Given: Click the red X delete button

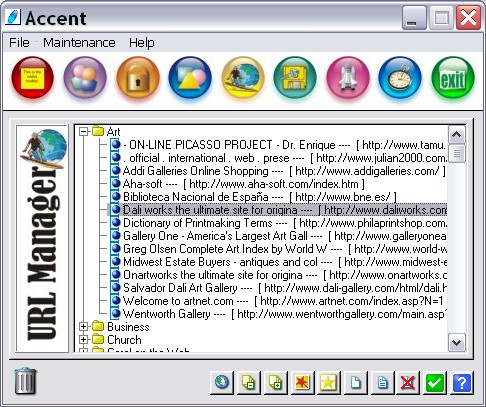Looking at the screenshot, I should pos(409,382).
